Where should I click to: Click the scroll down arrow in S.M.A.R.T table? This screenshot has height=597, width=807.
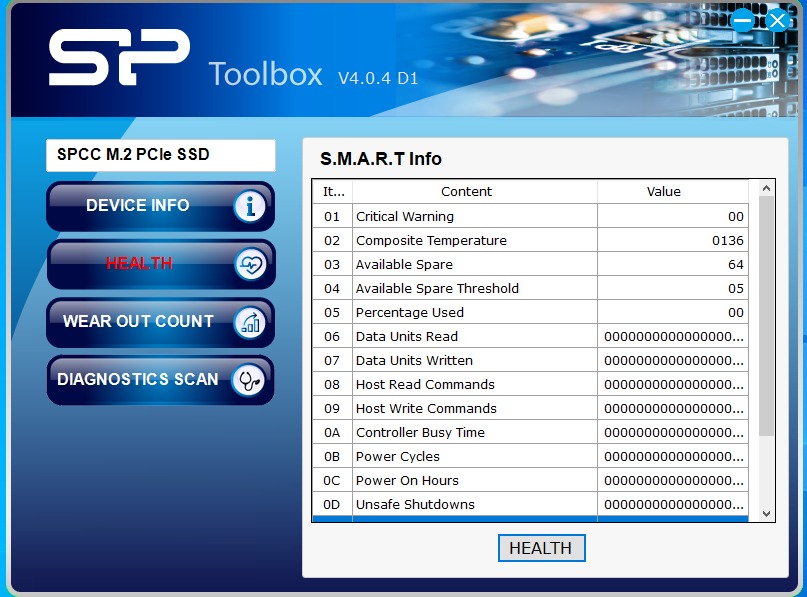pyautogui.click(x=766, y=513)
